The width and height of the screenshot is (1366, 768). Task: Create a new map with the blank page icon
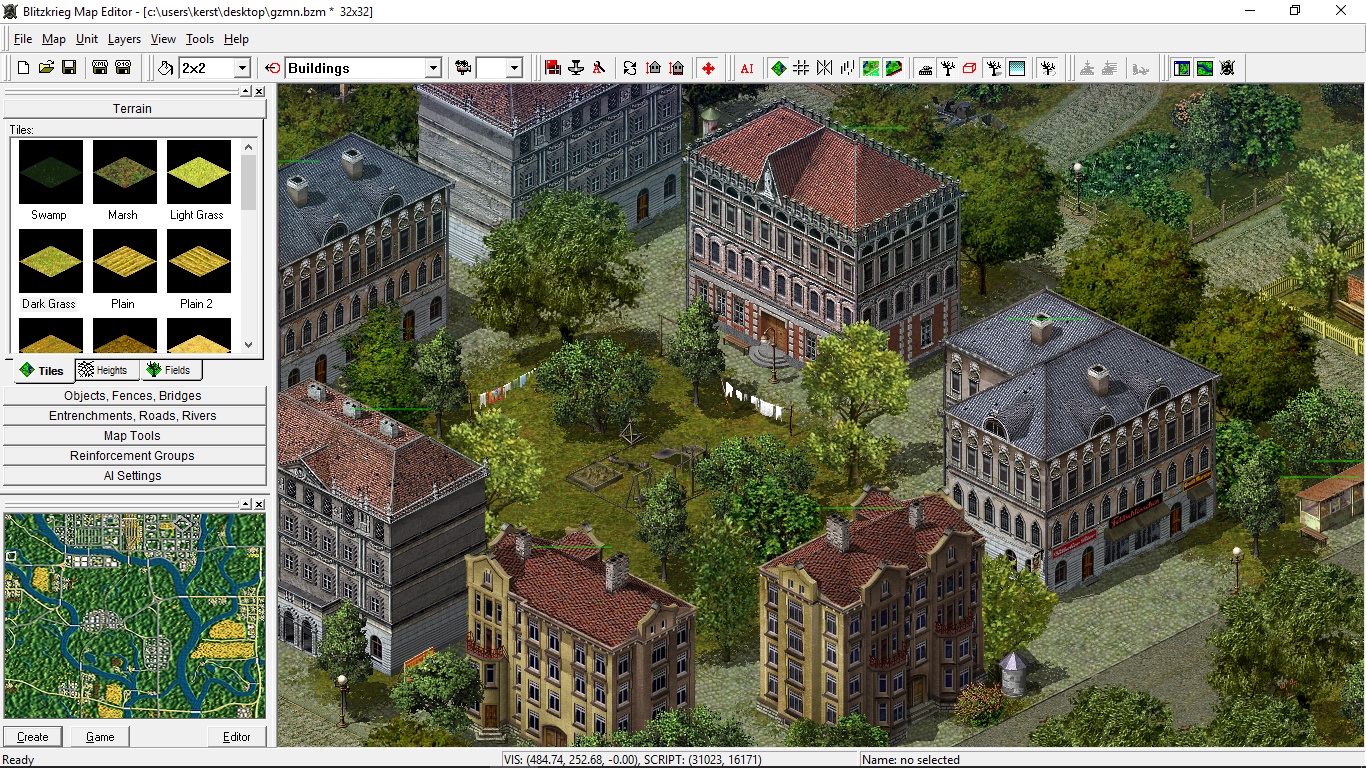(x=24, y=68)
